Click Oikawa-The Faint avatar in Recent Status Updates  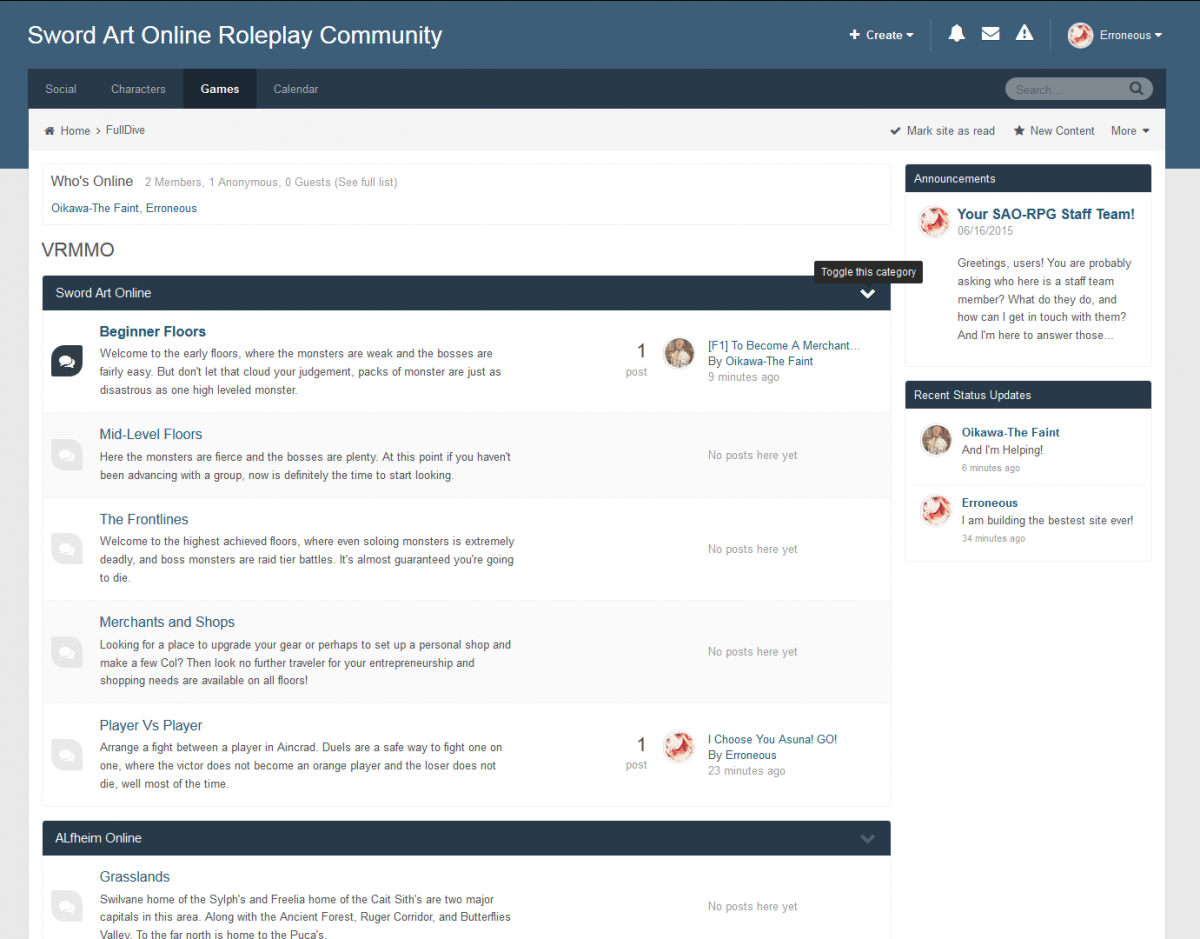pyautogui.click(x=936, y=440)
